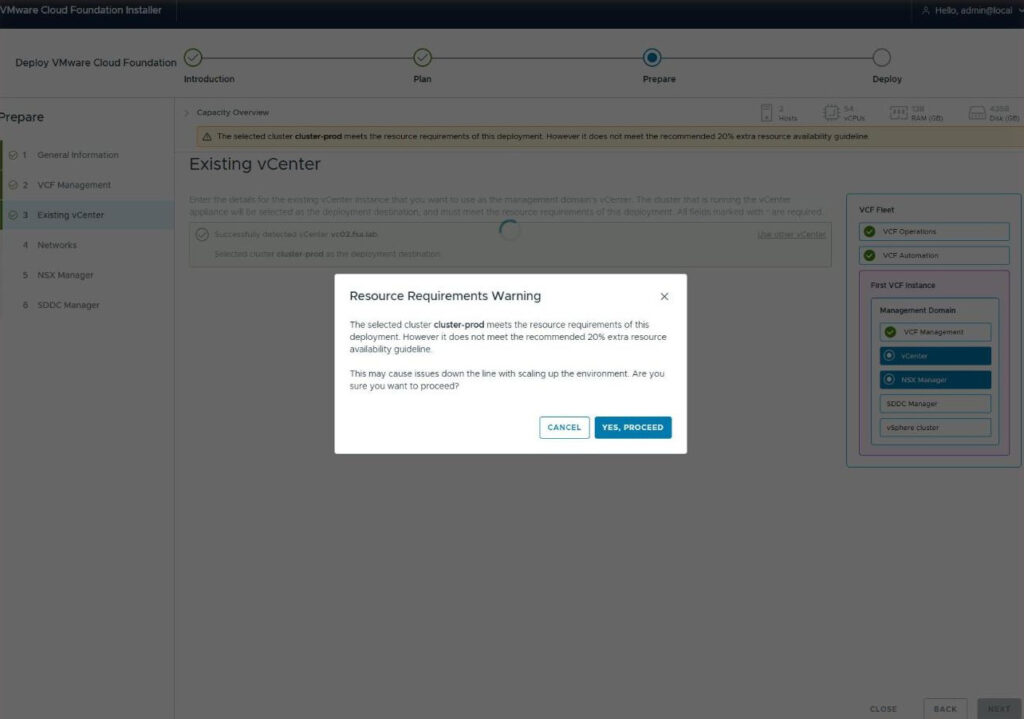Click checkmark icon next to General Information
The width and height of the screenshot is (1024, 719).
tap(12, 155)
